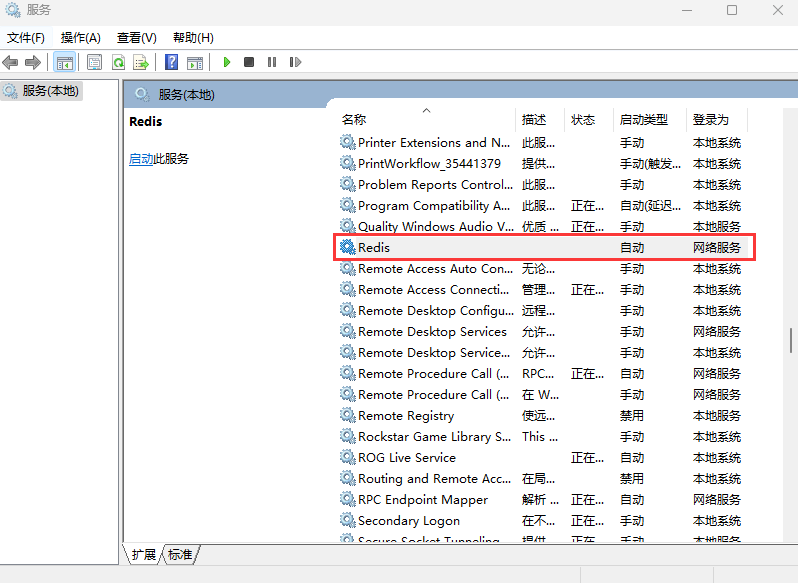Open the Properties toolbar icon
Viewport: 798px width, 583px height.
tap(94, 63)
